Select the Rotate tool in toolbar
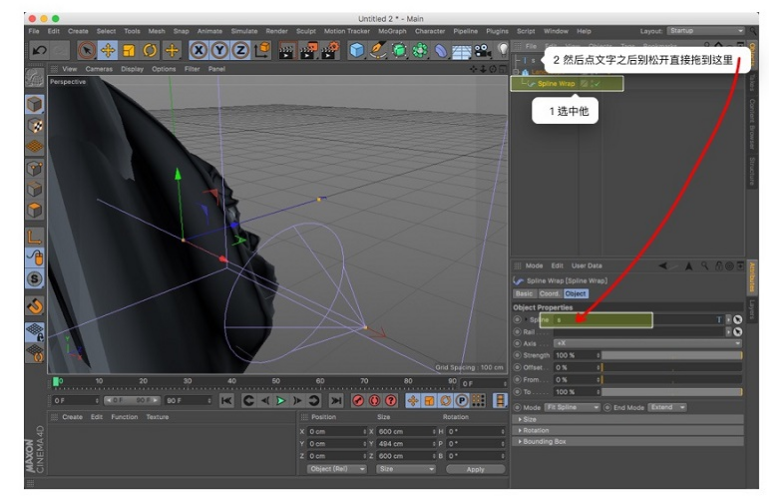This screenshot has height=503, width=769. point(150,49)
